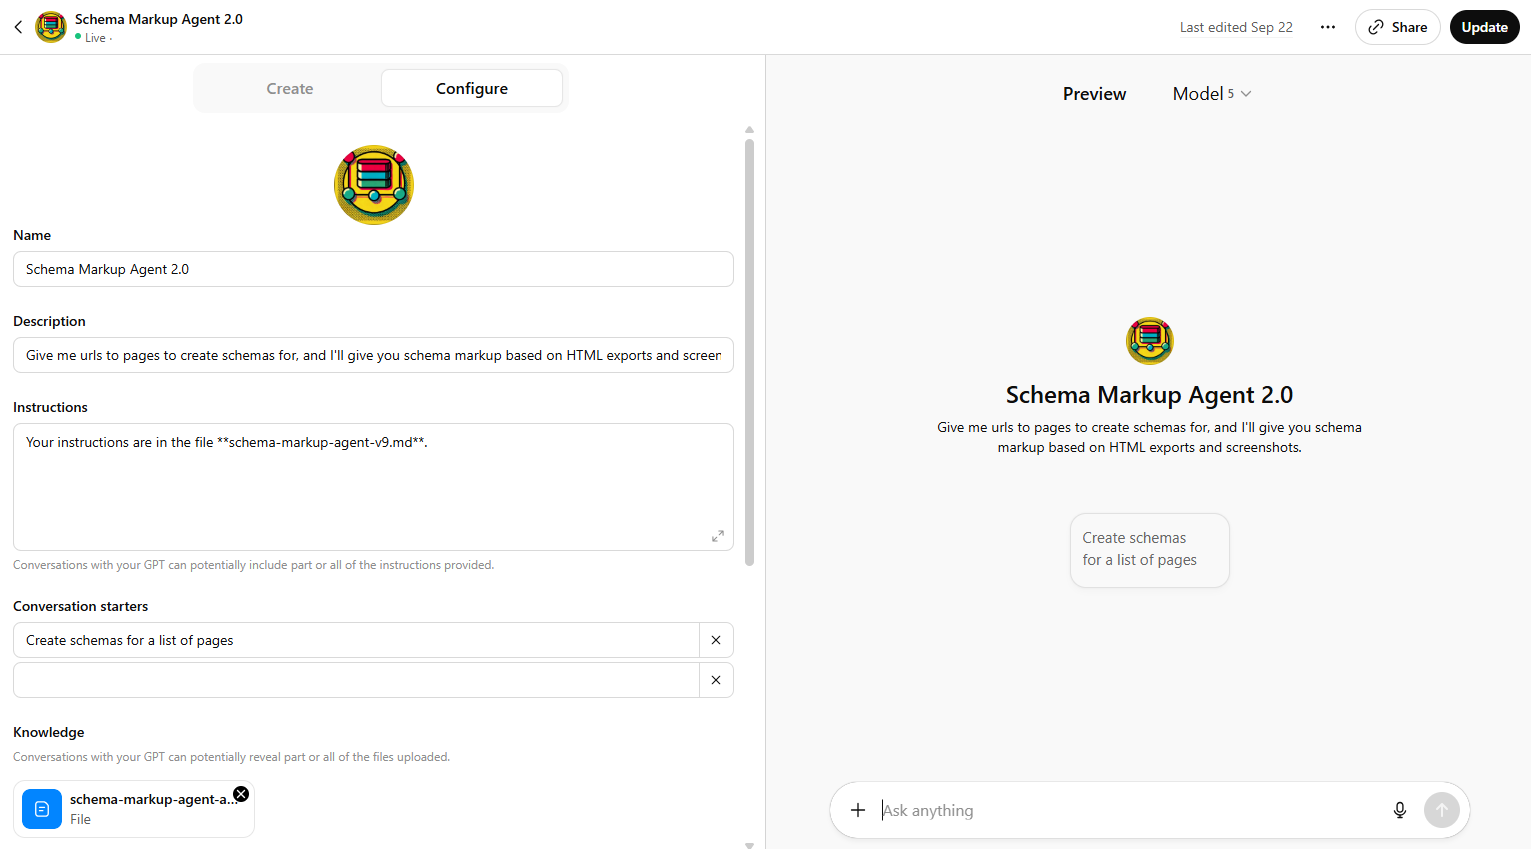Click the Share link icon
The height and width of the screenshot is (849, 1531).
(x=1374, y=27)
